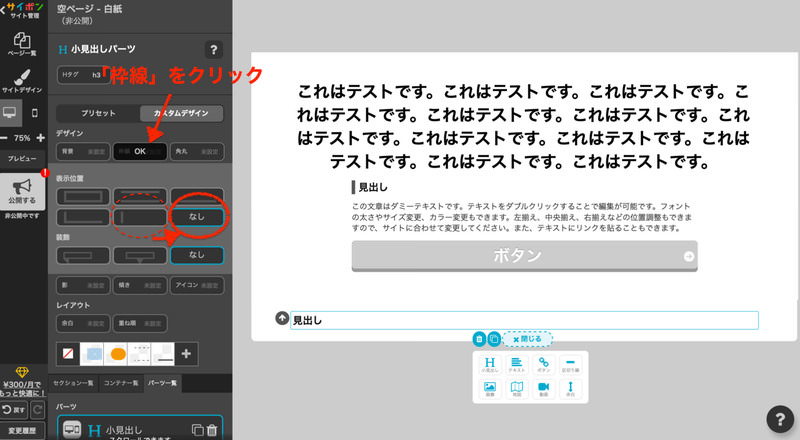Switch to smartphone view

point(35,113)
